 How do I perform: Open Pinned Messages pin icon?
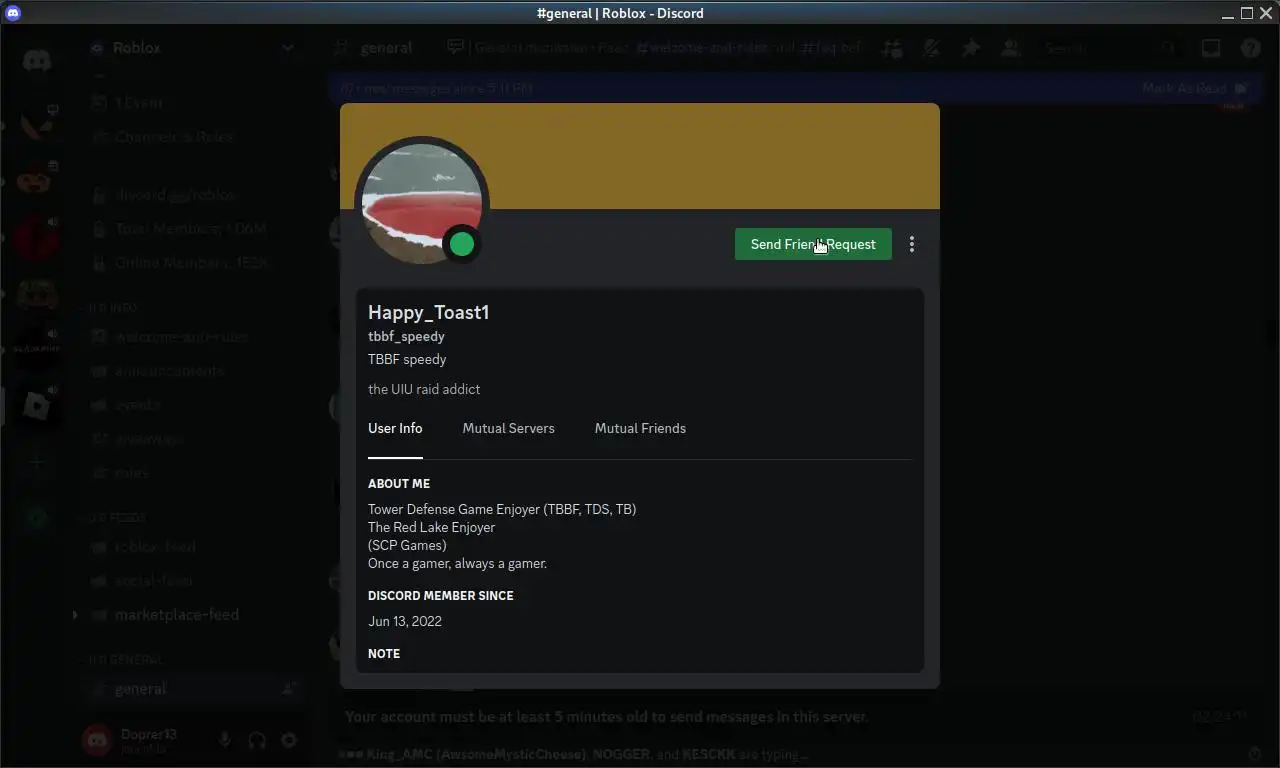[x=971, y=47]
